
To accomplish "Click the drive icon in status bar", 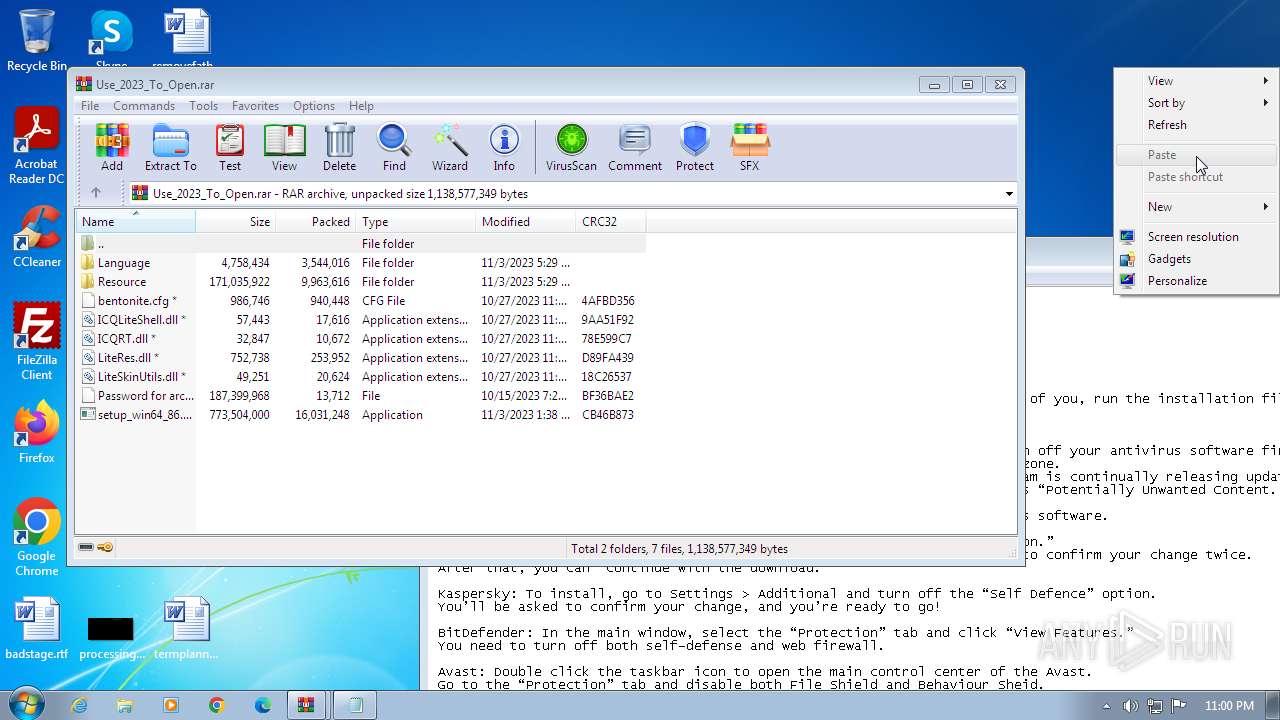I will [x=86, y=548].
